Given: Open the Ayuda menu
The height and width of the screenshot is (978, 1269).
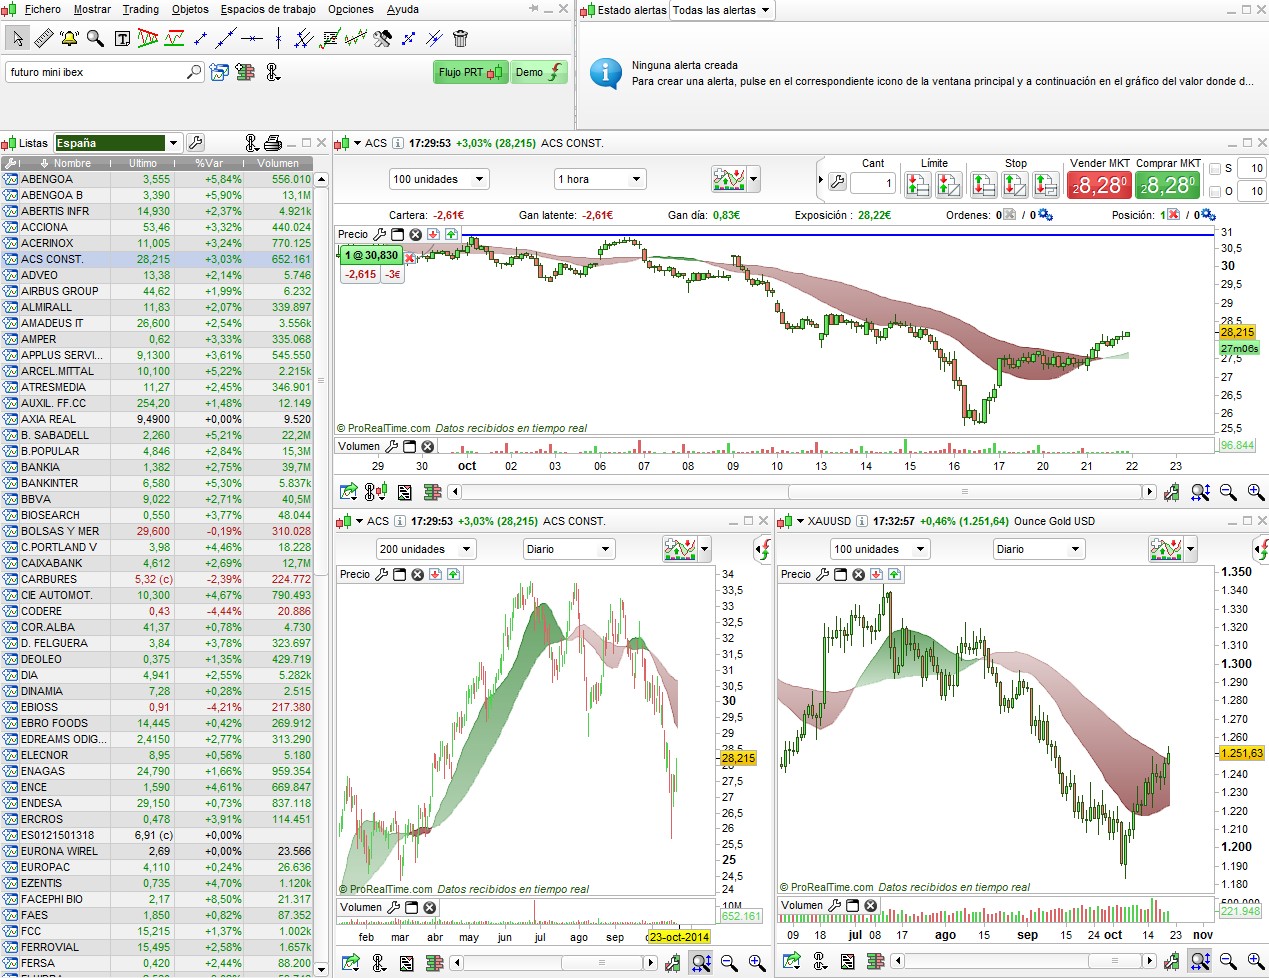Looking at the screenshot, I should (403, 9).
